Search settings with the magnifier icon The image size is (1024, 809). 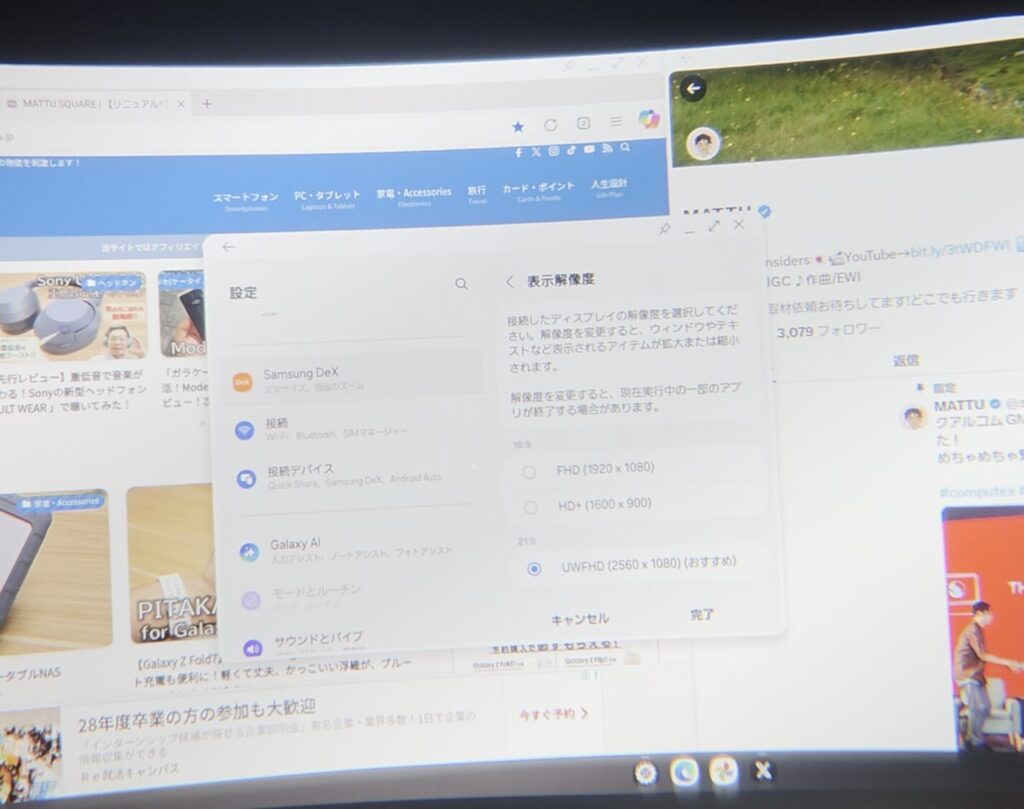coord(461,283)
